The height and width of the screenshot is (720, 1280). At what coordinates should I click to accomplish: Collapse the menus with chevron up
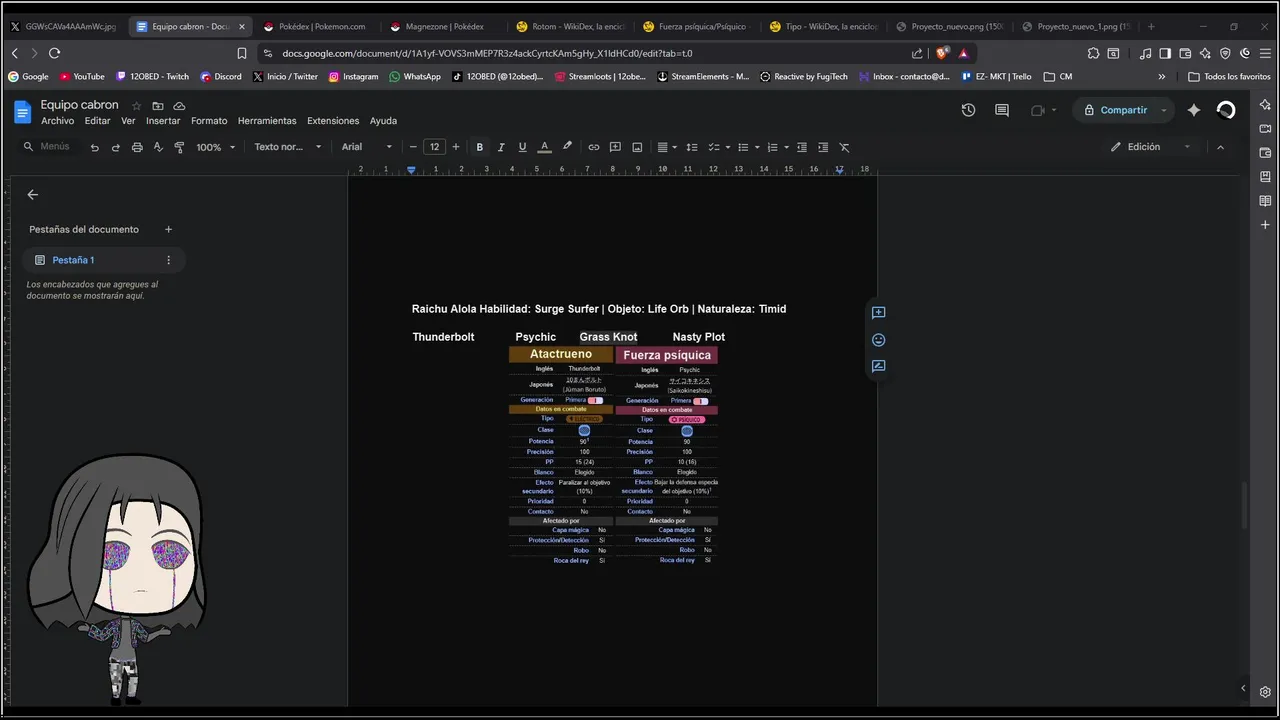tap(1220, 147)
